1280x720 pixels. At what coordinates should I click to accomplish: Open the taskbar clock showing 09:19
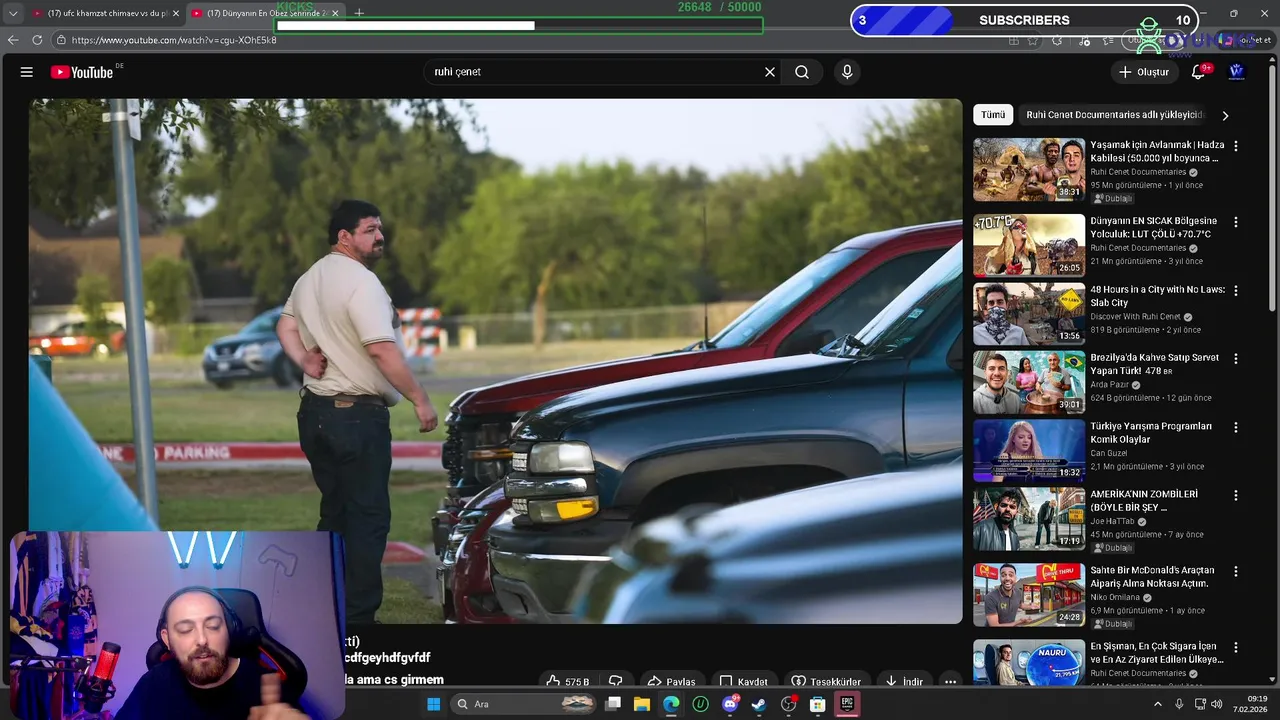coord(1249,704)
